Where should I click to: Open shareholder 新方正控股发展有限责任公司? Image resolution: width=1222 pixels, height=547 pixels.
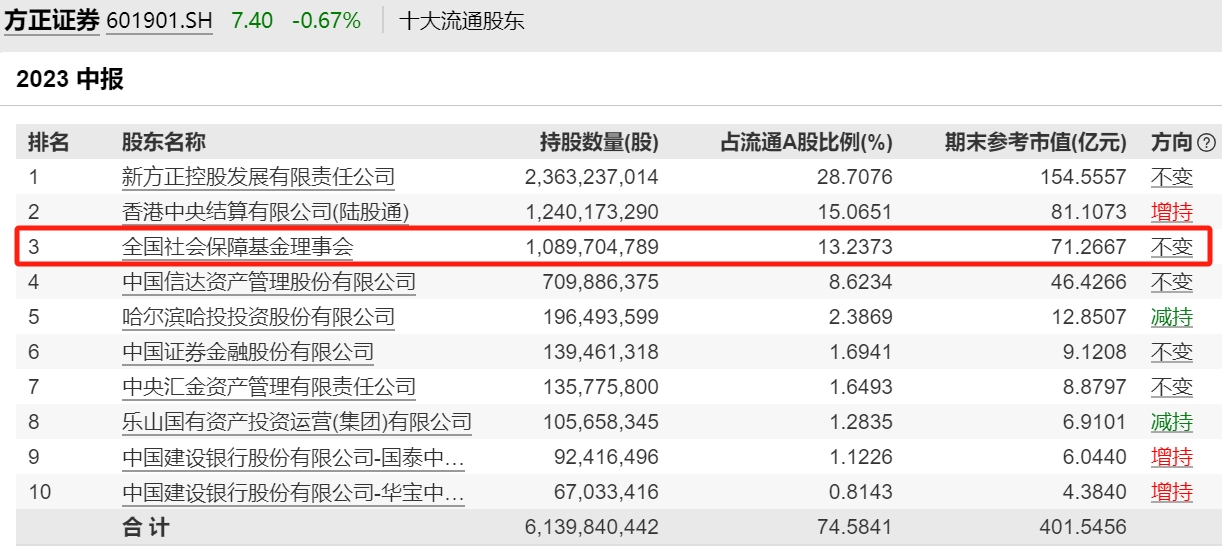click(x=258, y=177)
